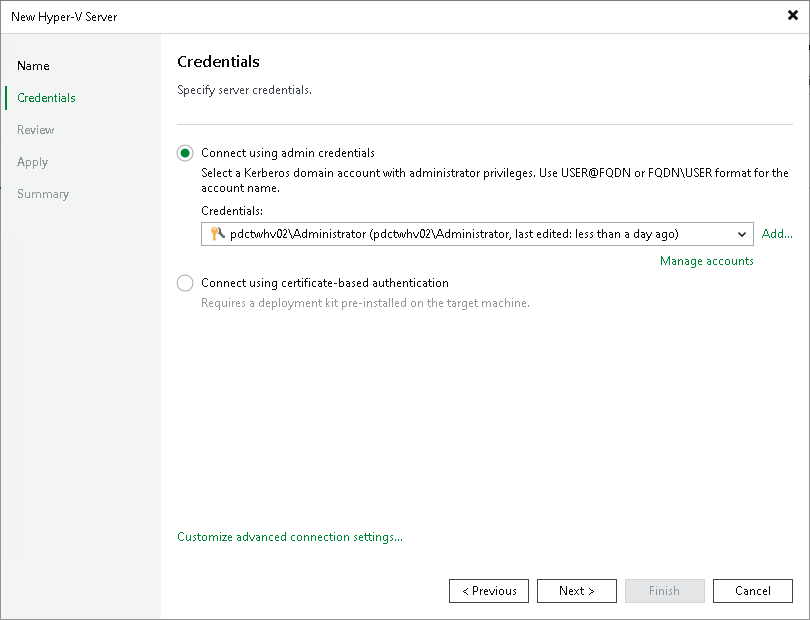Open the Credentials dropdown arrow
The width and height of the screenshot is (810, 620).
[742, 234]
